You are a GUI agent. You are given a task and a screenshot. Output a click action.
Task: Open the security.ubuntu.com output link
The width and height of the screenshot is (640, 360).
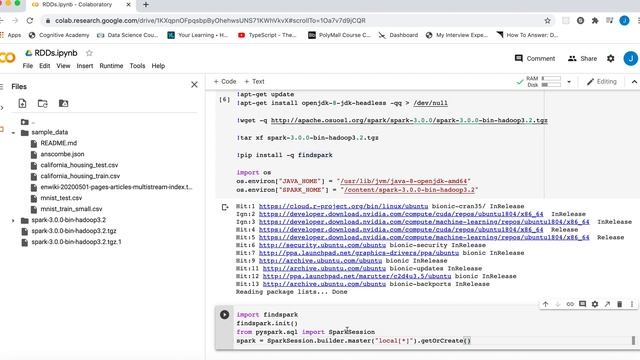tap(322, 245)
